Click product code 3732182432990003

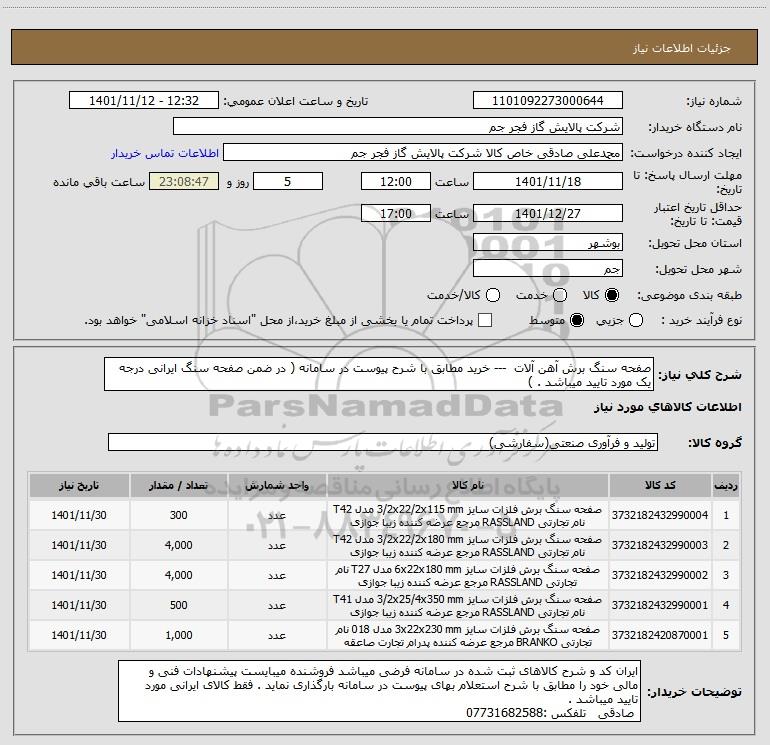660,545
